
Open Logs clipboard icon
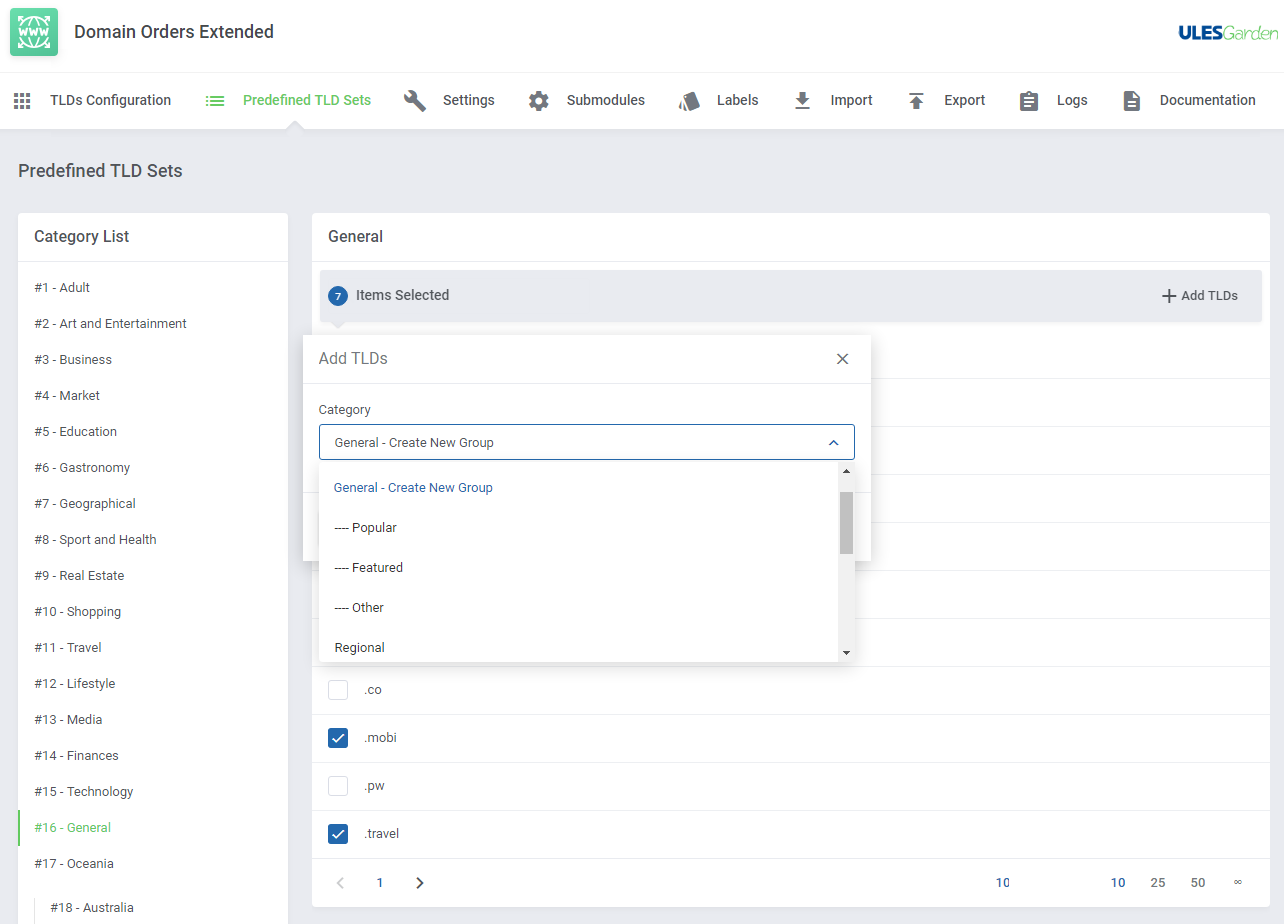(x=1029, y=101)
